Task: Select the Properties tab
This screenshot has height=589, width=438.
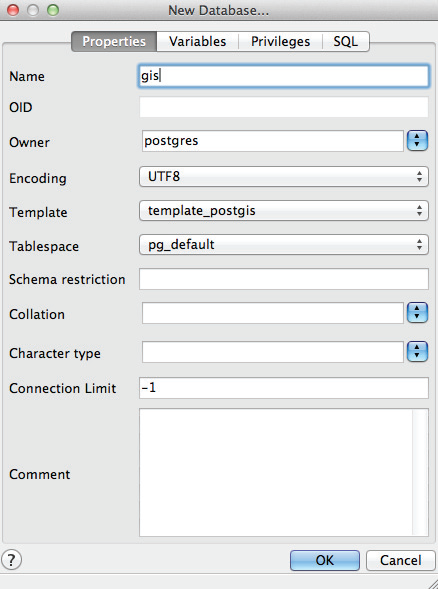Action: 114,41
